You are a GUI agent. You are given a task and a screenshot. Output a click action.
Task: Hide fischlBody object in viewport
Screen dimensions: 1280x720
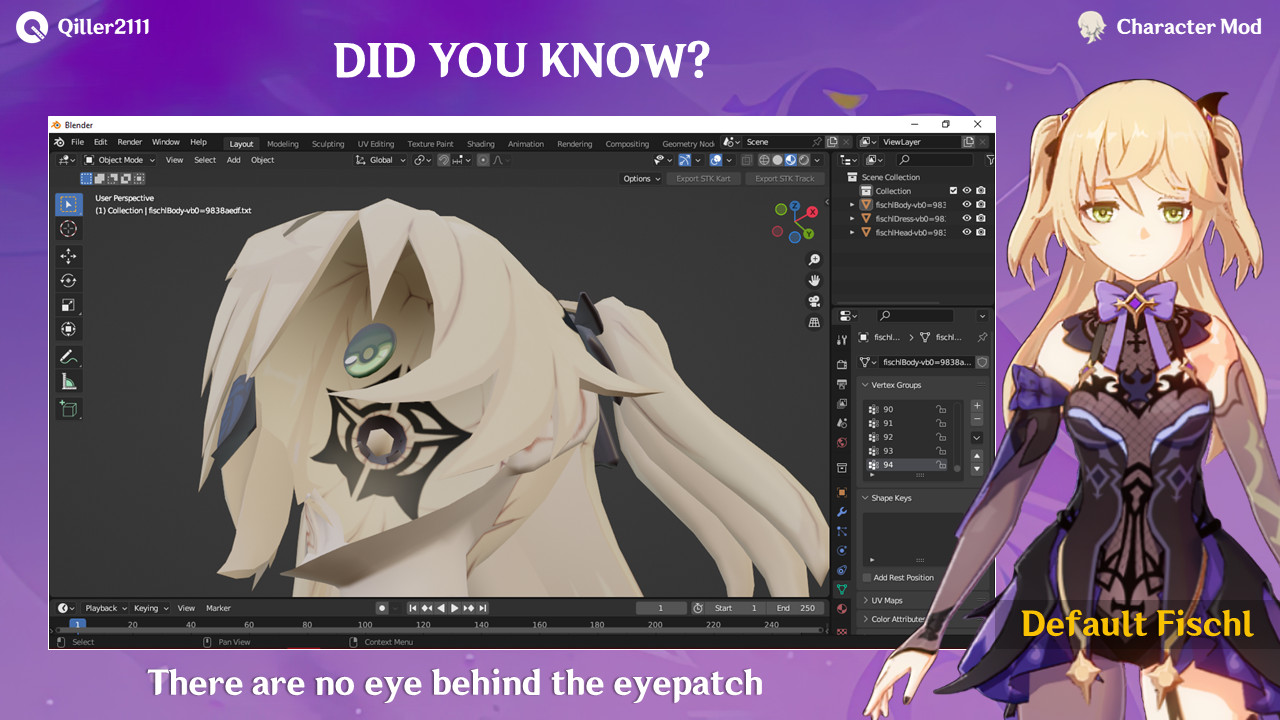(x=967, y=204)
